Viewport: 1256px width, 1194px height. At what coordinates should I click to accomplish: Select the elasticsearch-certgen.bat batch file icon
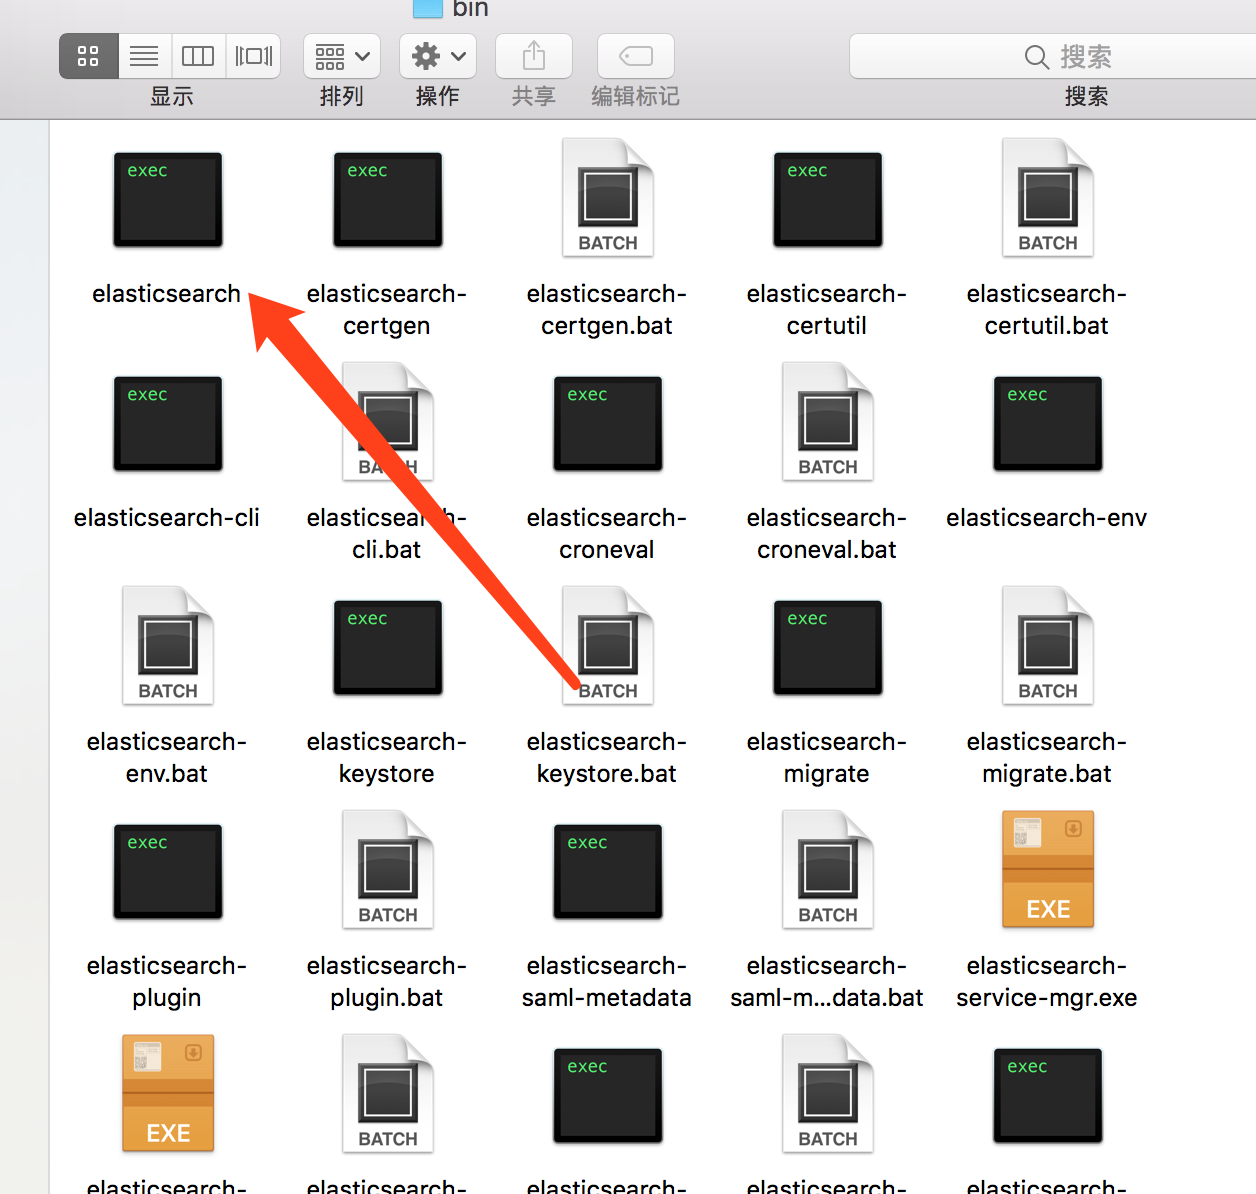pyautogui.click(x=607, y=198)
